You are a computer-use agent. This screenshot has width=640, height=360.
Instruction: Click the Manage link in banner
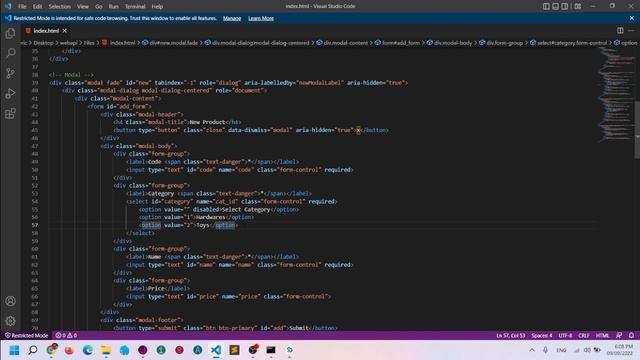tap(232, 18)
